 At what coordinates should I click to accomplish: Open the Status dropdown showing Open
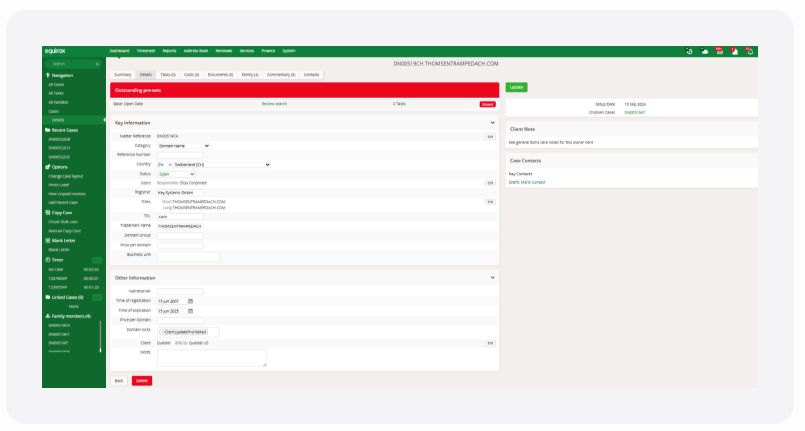click(177, 174)
